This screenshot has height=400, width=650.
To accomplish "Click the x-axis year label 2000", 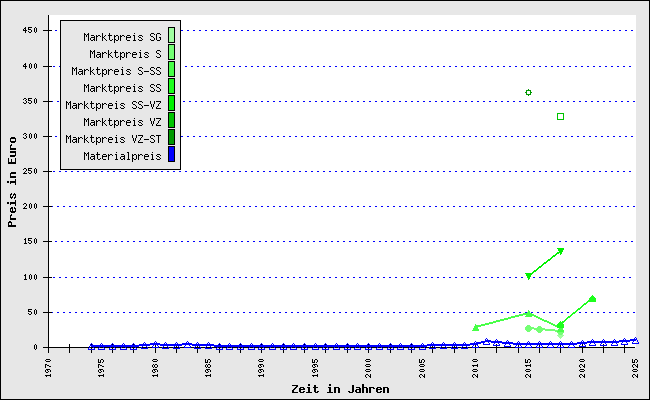I will (x=368, y=368).
